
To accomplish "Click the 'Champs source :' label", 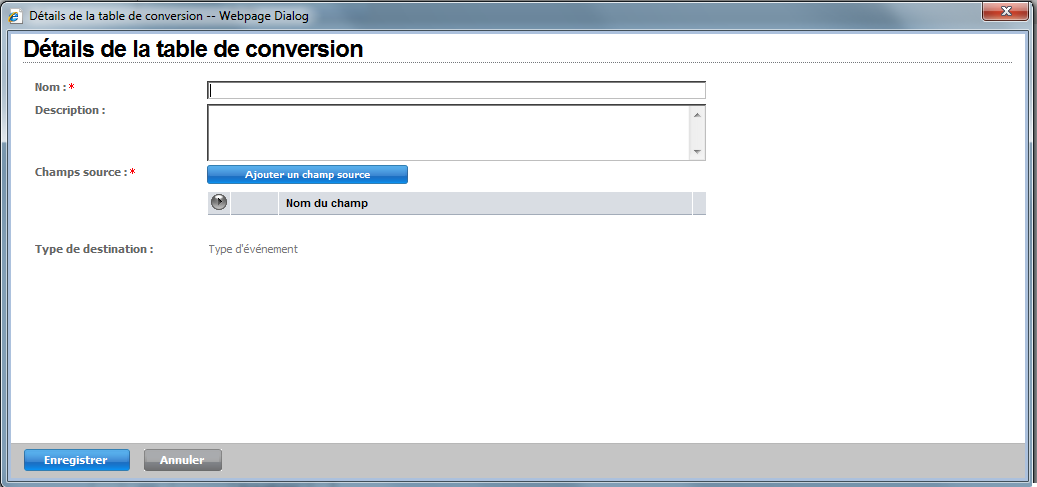I will (x=81, y=172).
